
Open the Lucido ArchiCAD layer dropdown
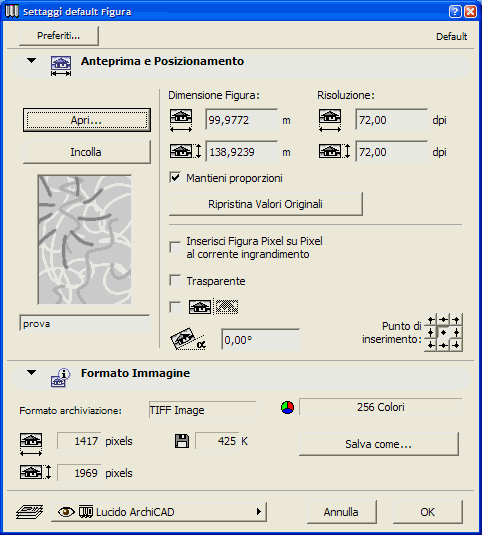tap(159, 512)
